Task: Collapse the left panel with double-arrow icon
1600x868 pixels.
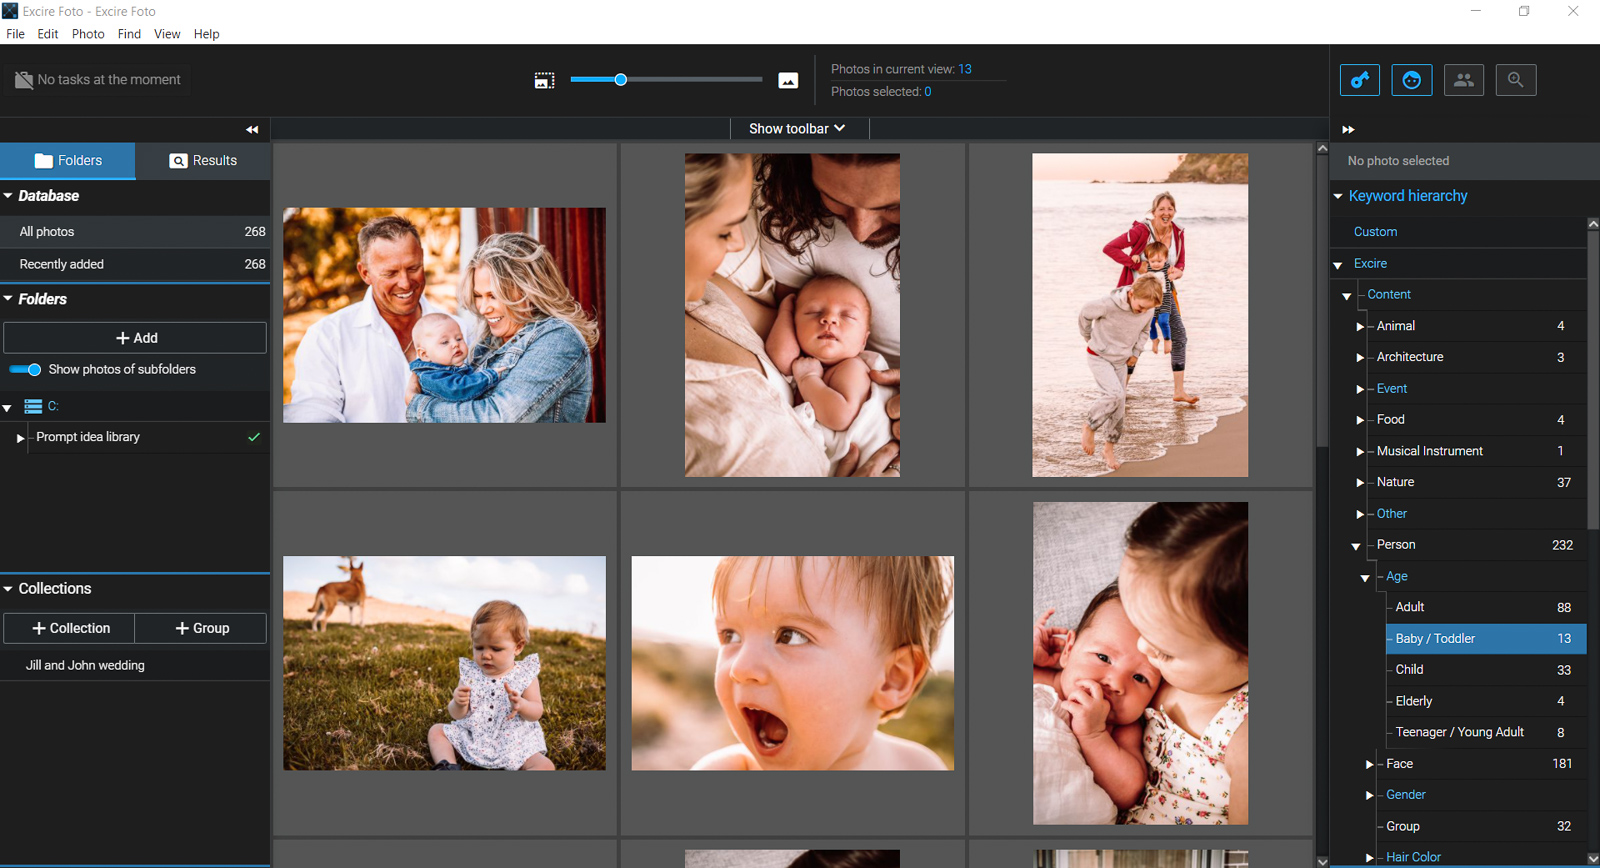Action: click(x=252, y=129)
